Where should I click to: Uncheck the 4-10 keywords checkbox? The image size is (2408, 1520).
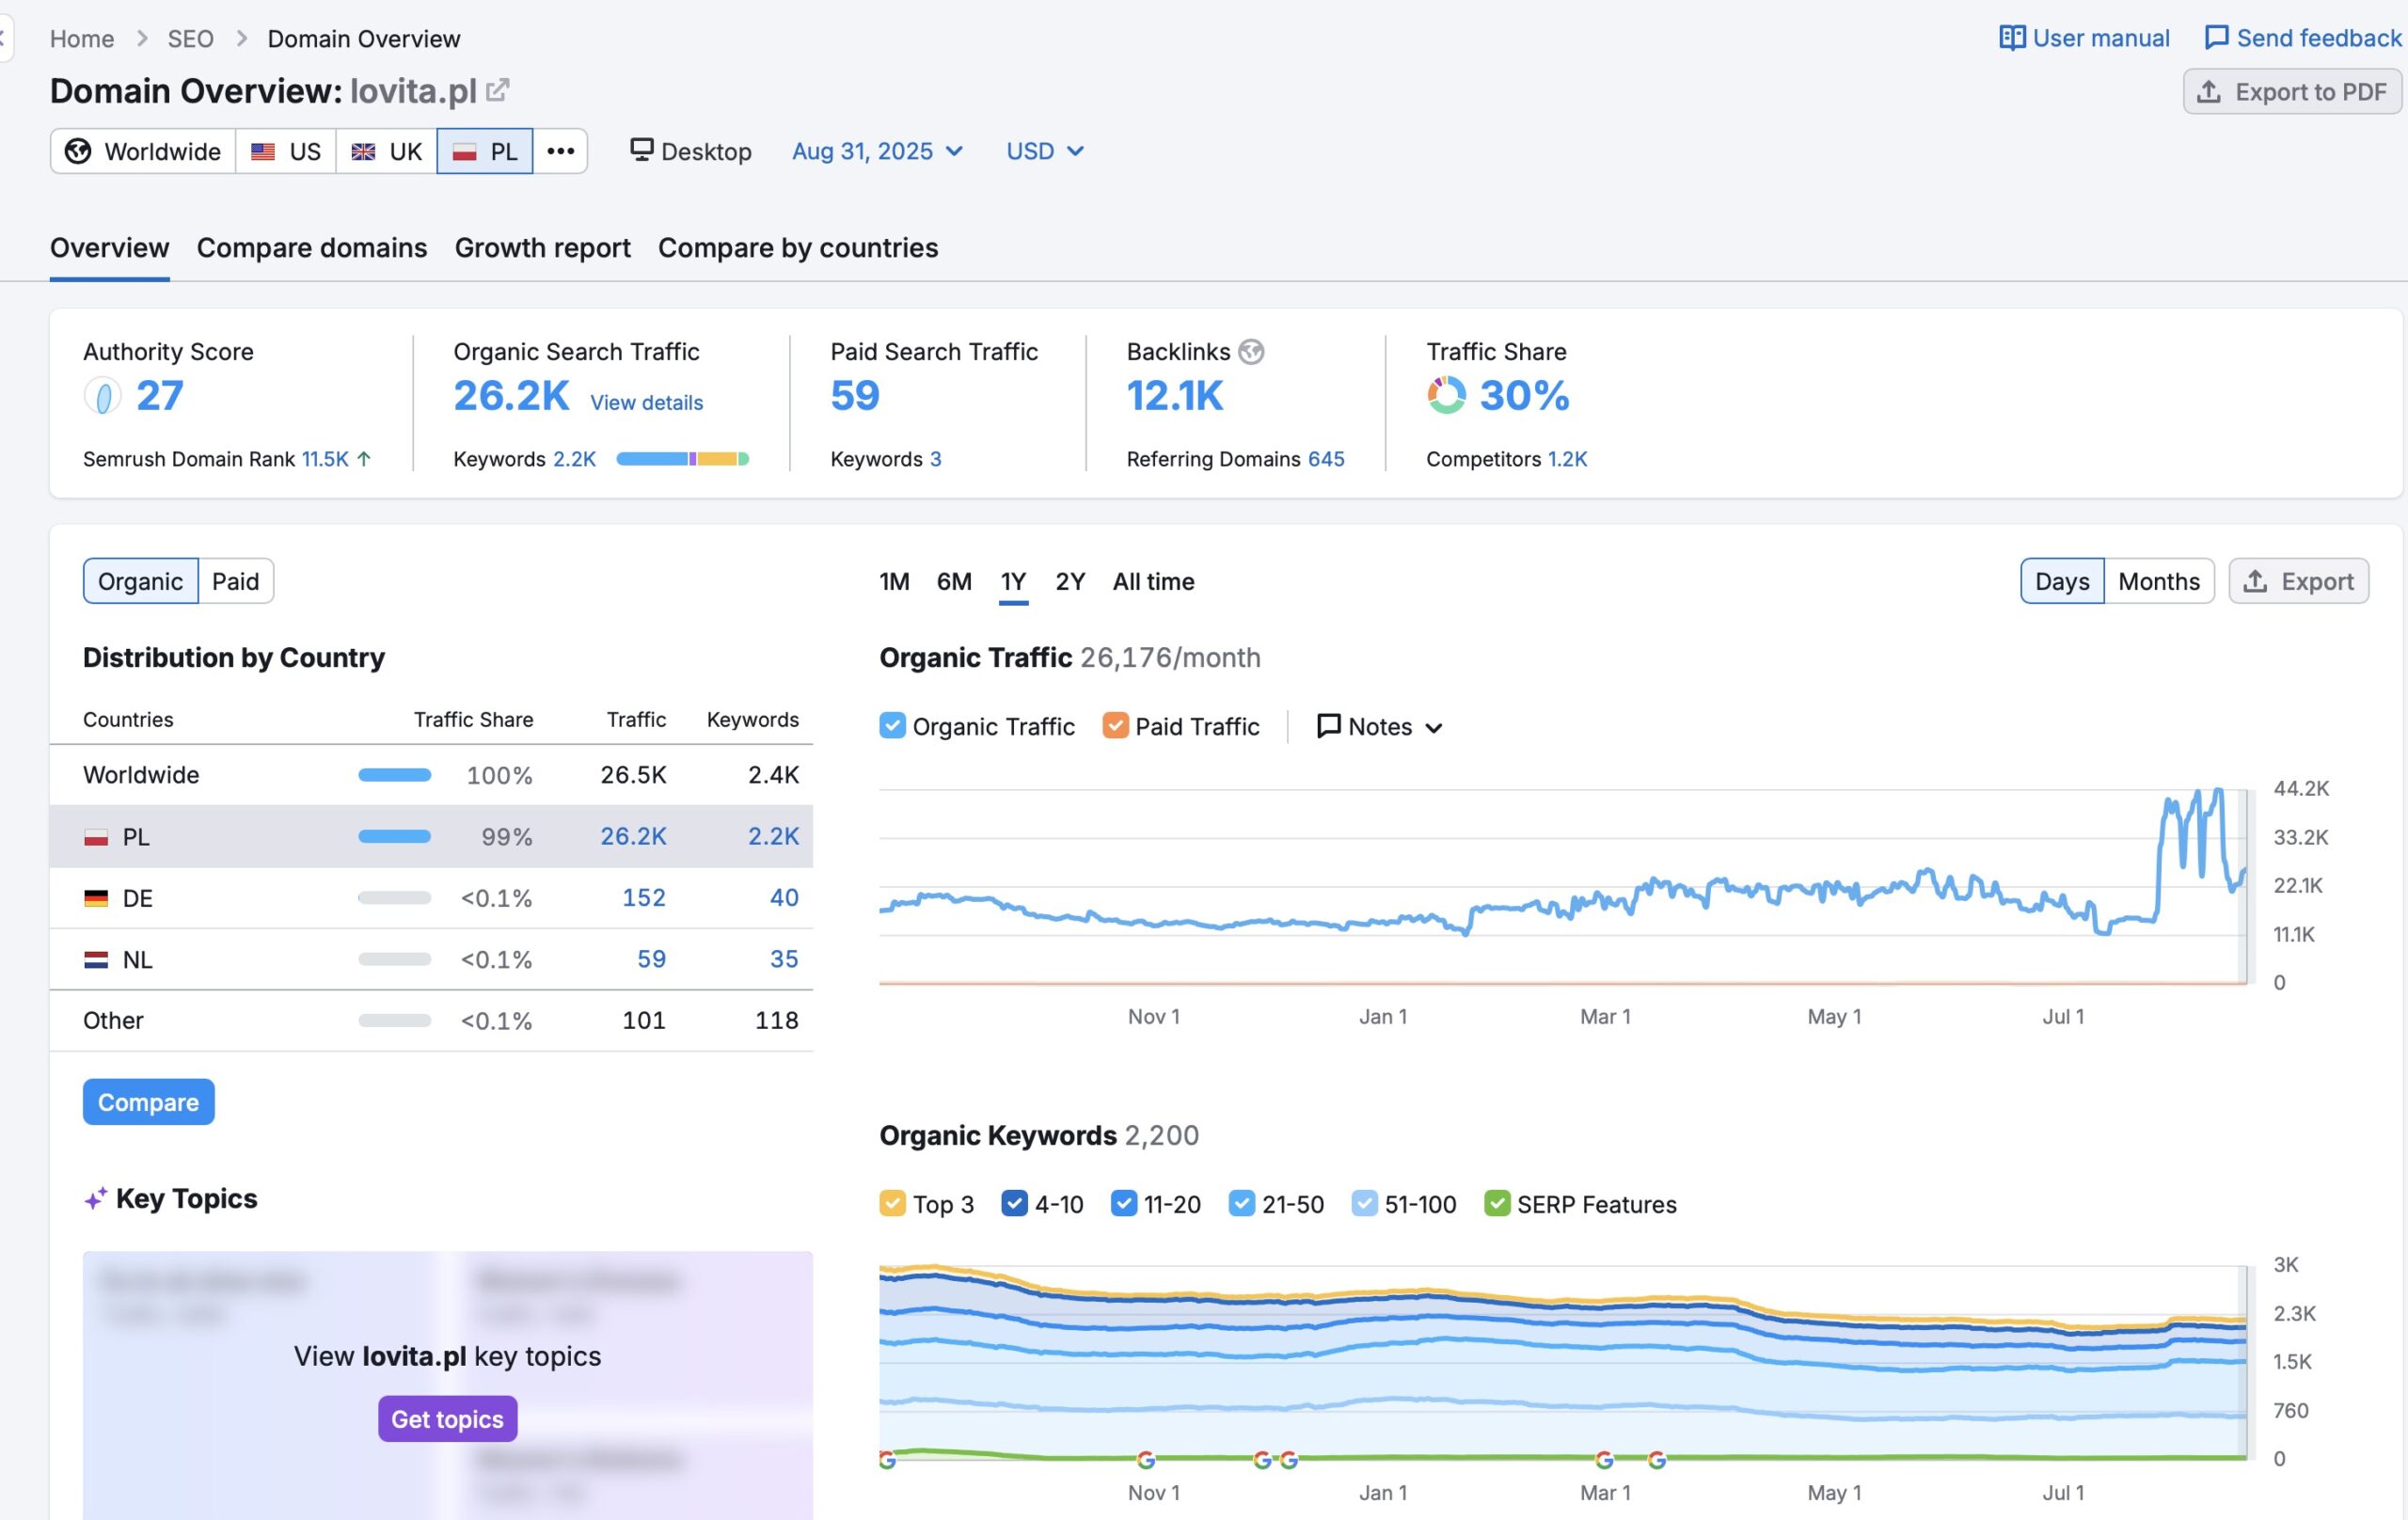tap(1014, 1203)
